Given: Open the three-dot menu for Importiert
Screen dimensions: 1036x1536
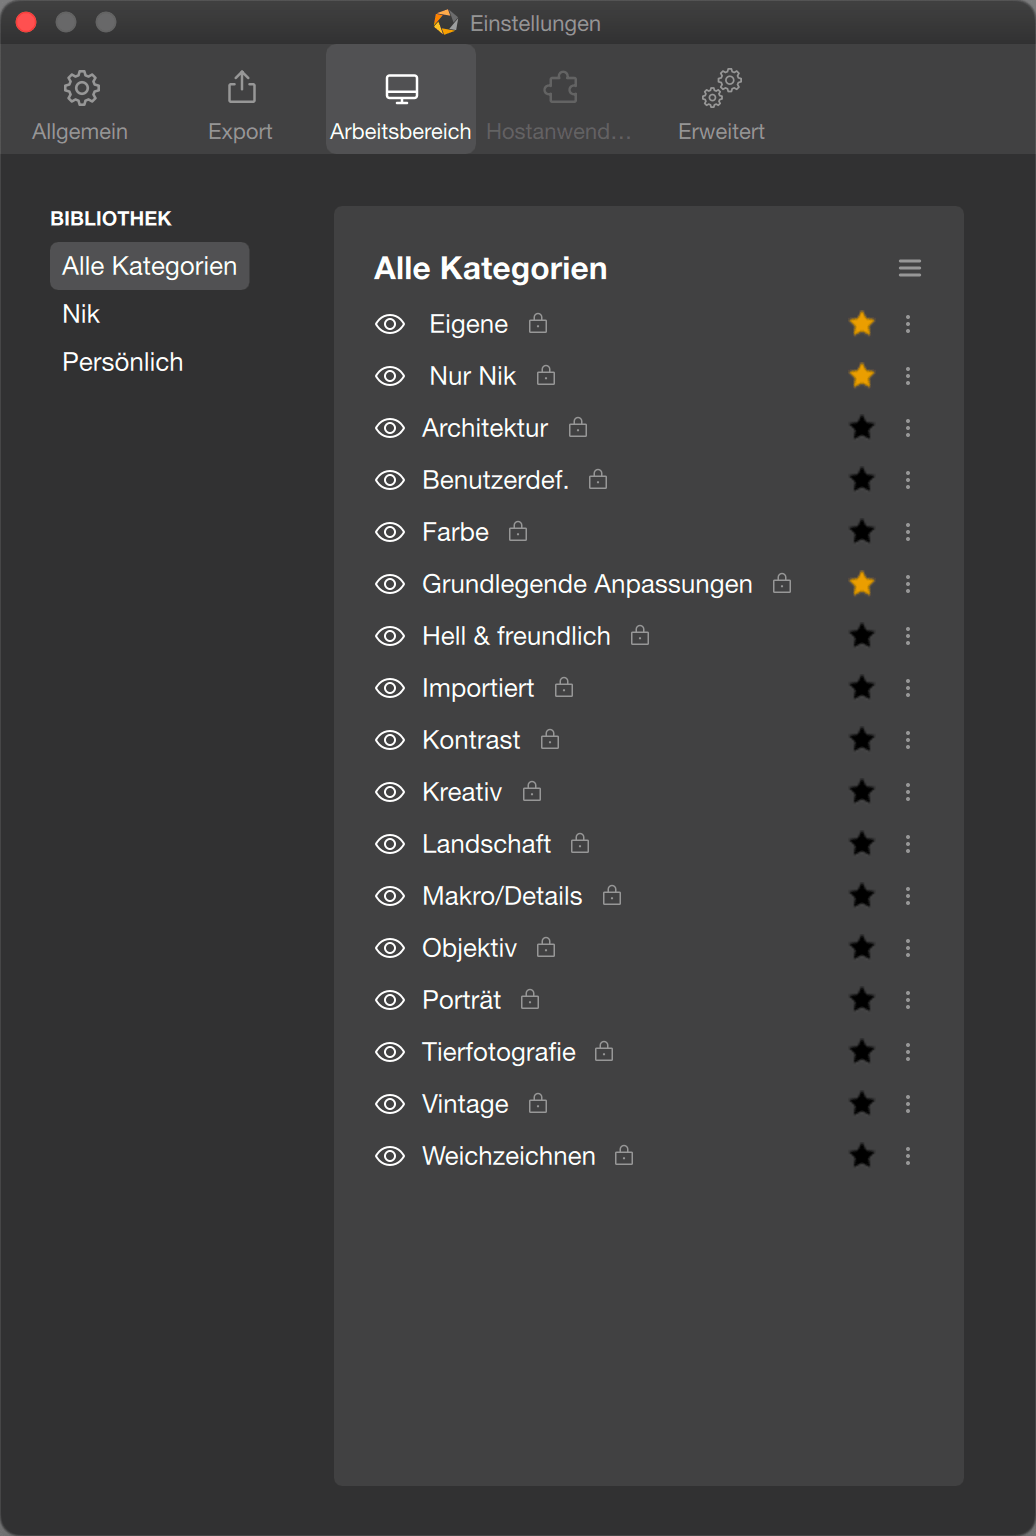Looking at the screenshot, I should pyautogui.click(x=908, y=688).
